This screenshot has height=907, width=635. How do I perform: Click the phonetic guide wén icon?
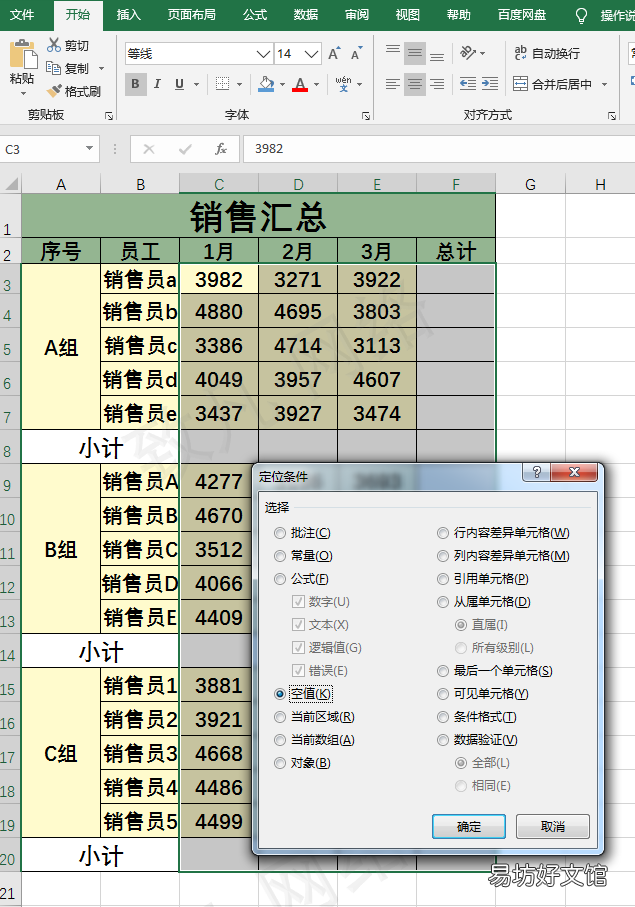[x=344, y=84]
